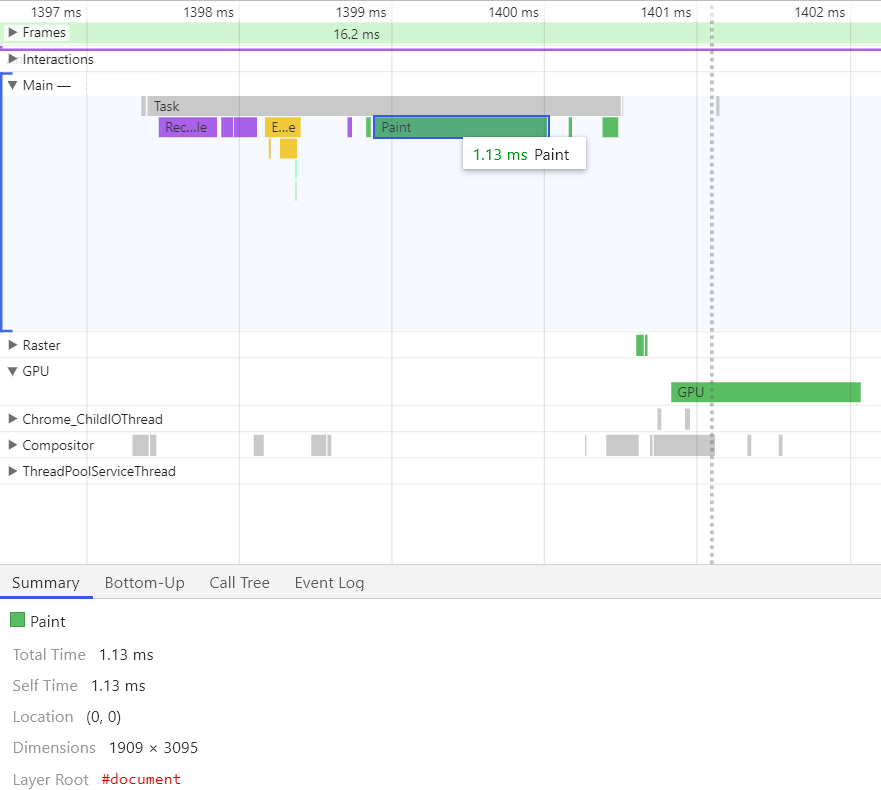Expand the Compositor track

[x=12, y=445]
